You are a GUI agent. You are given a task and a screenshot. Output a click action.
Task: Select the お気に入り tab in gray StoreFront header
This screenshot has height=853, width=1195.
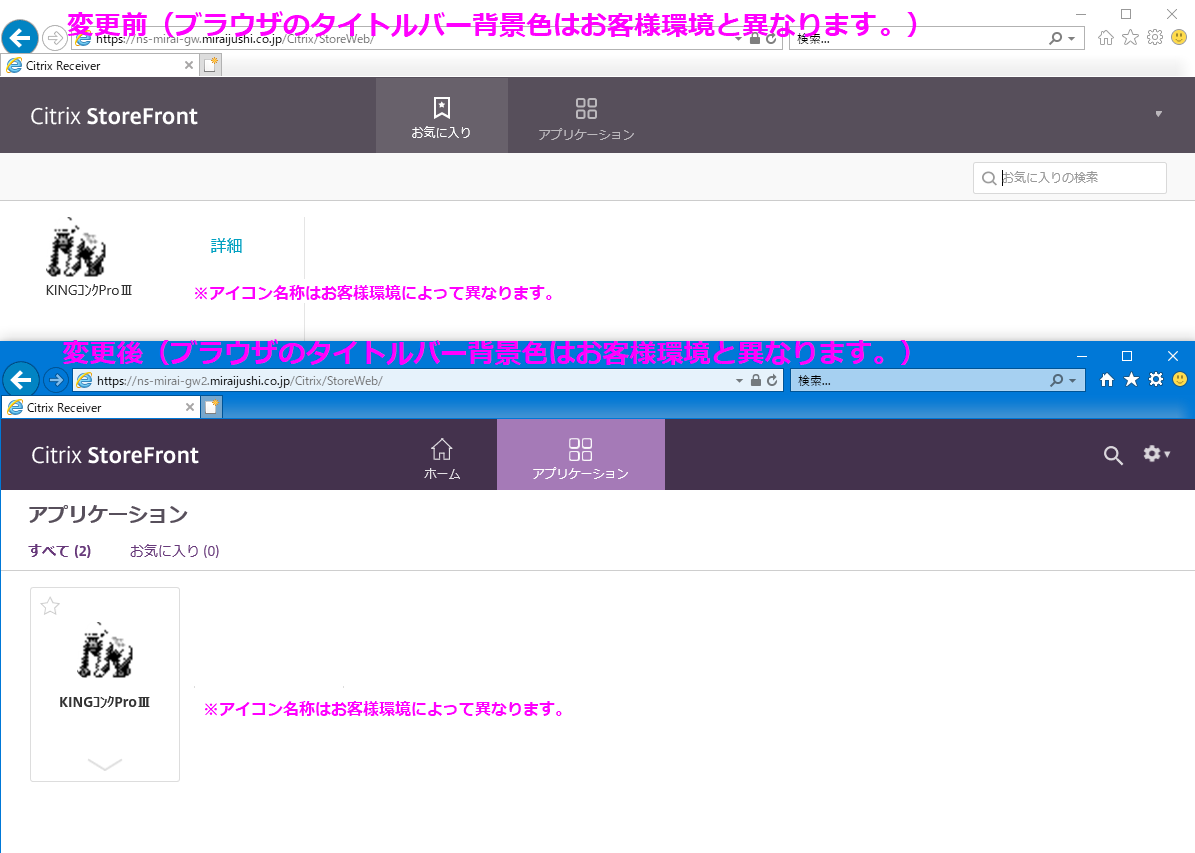pyautogui.click(x=441, y=116)
